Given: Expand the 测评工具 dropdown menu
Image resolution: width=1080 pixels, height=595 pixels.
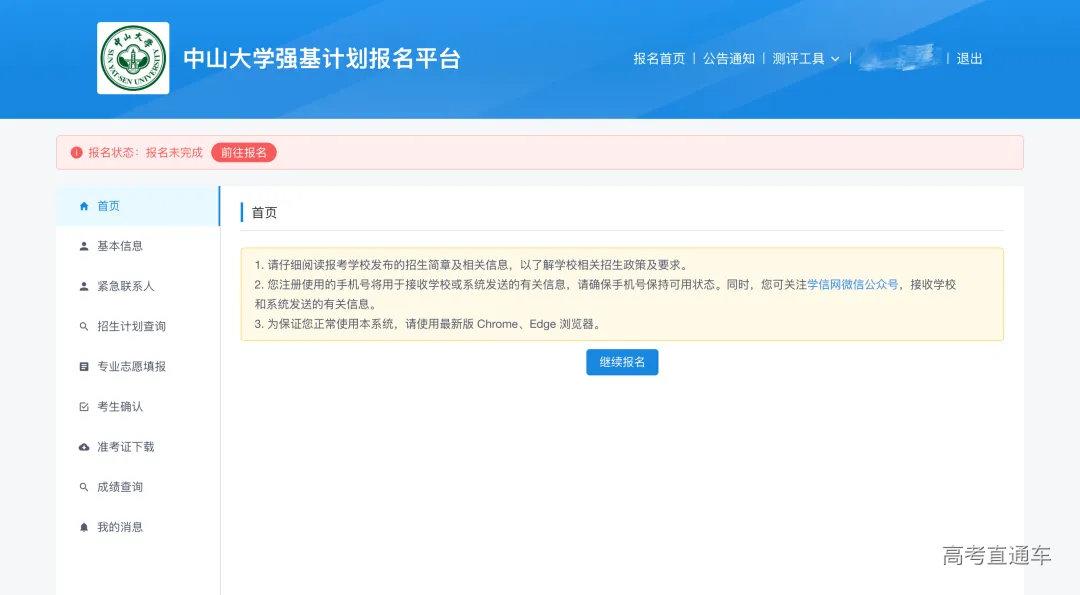Looking at the screenshot, I should pyautogui.click(x=806, y=59).
